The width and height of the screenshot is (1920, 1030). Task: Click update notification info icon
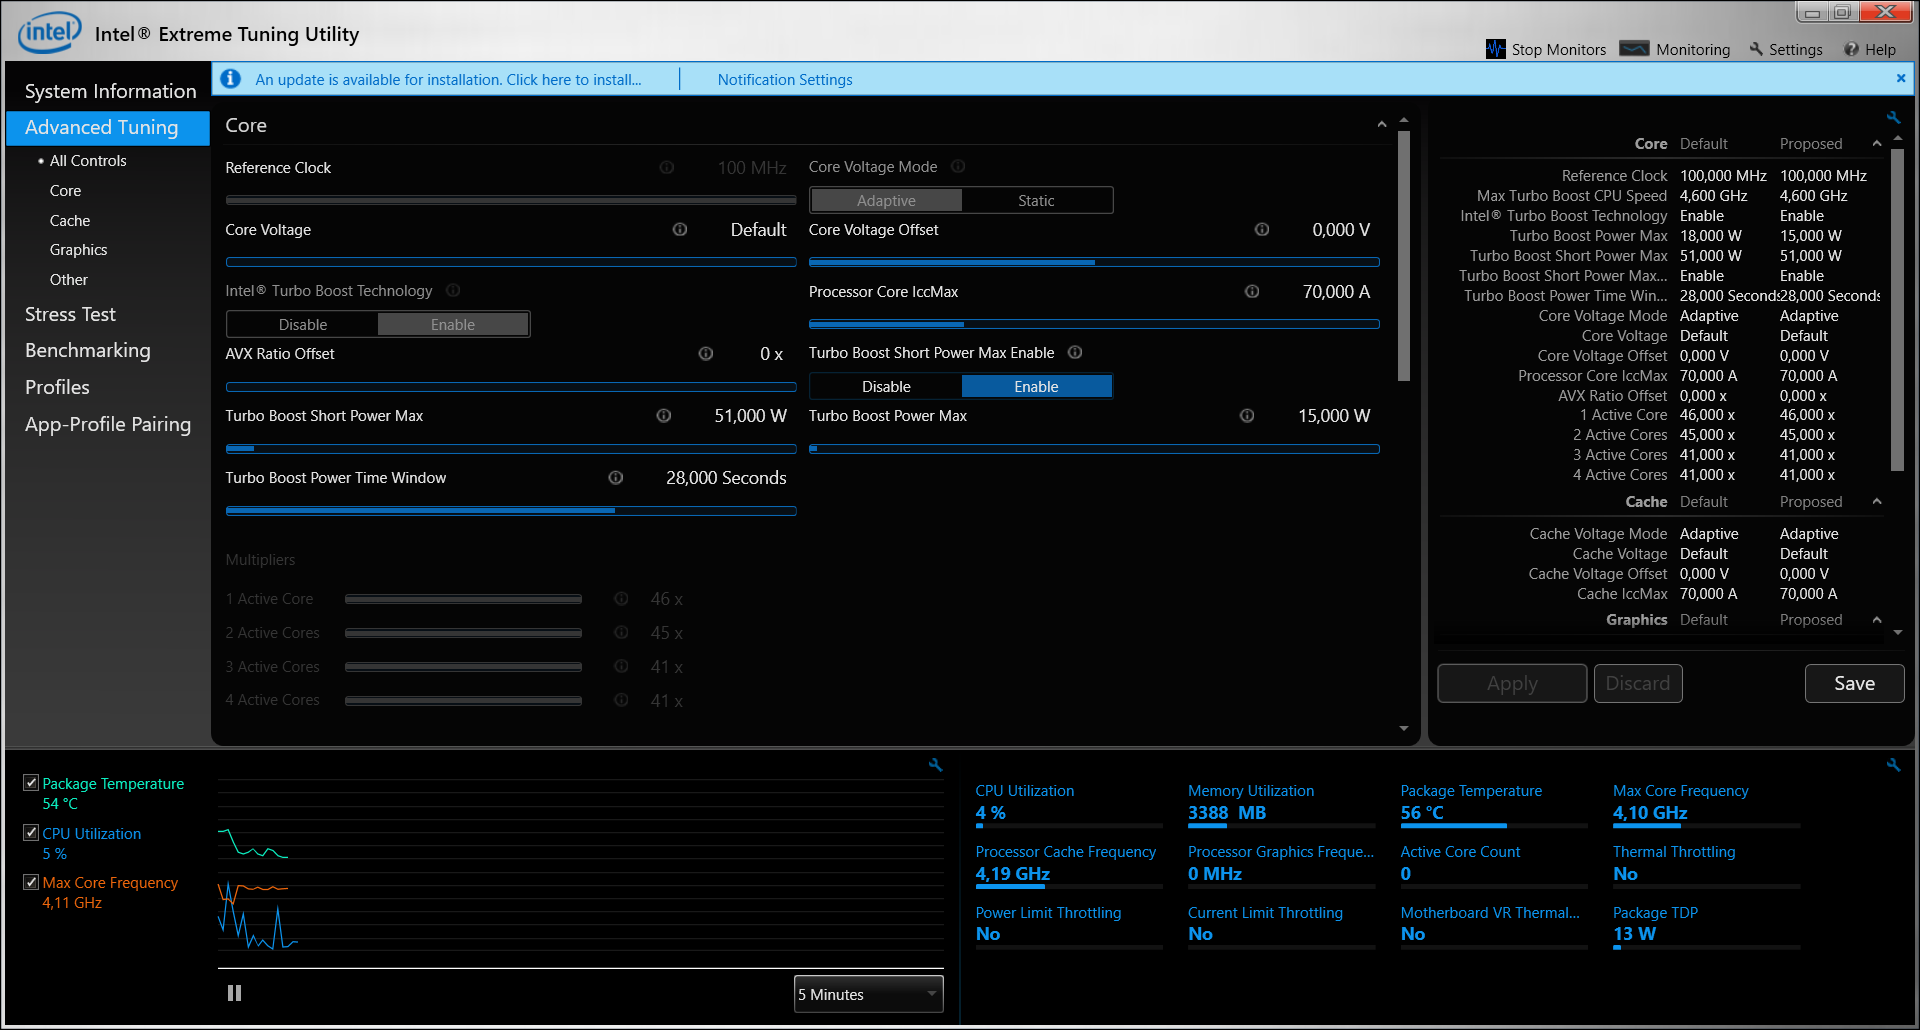coord(230,78)
